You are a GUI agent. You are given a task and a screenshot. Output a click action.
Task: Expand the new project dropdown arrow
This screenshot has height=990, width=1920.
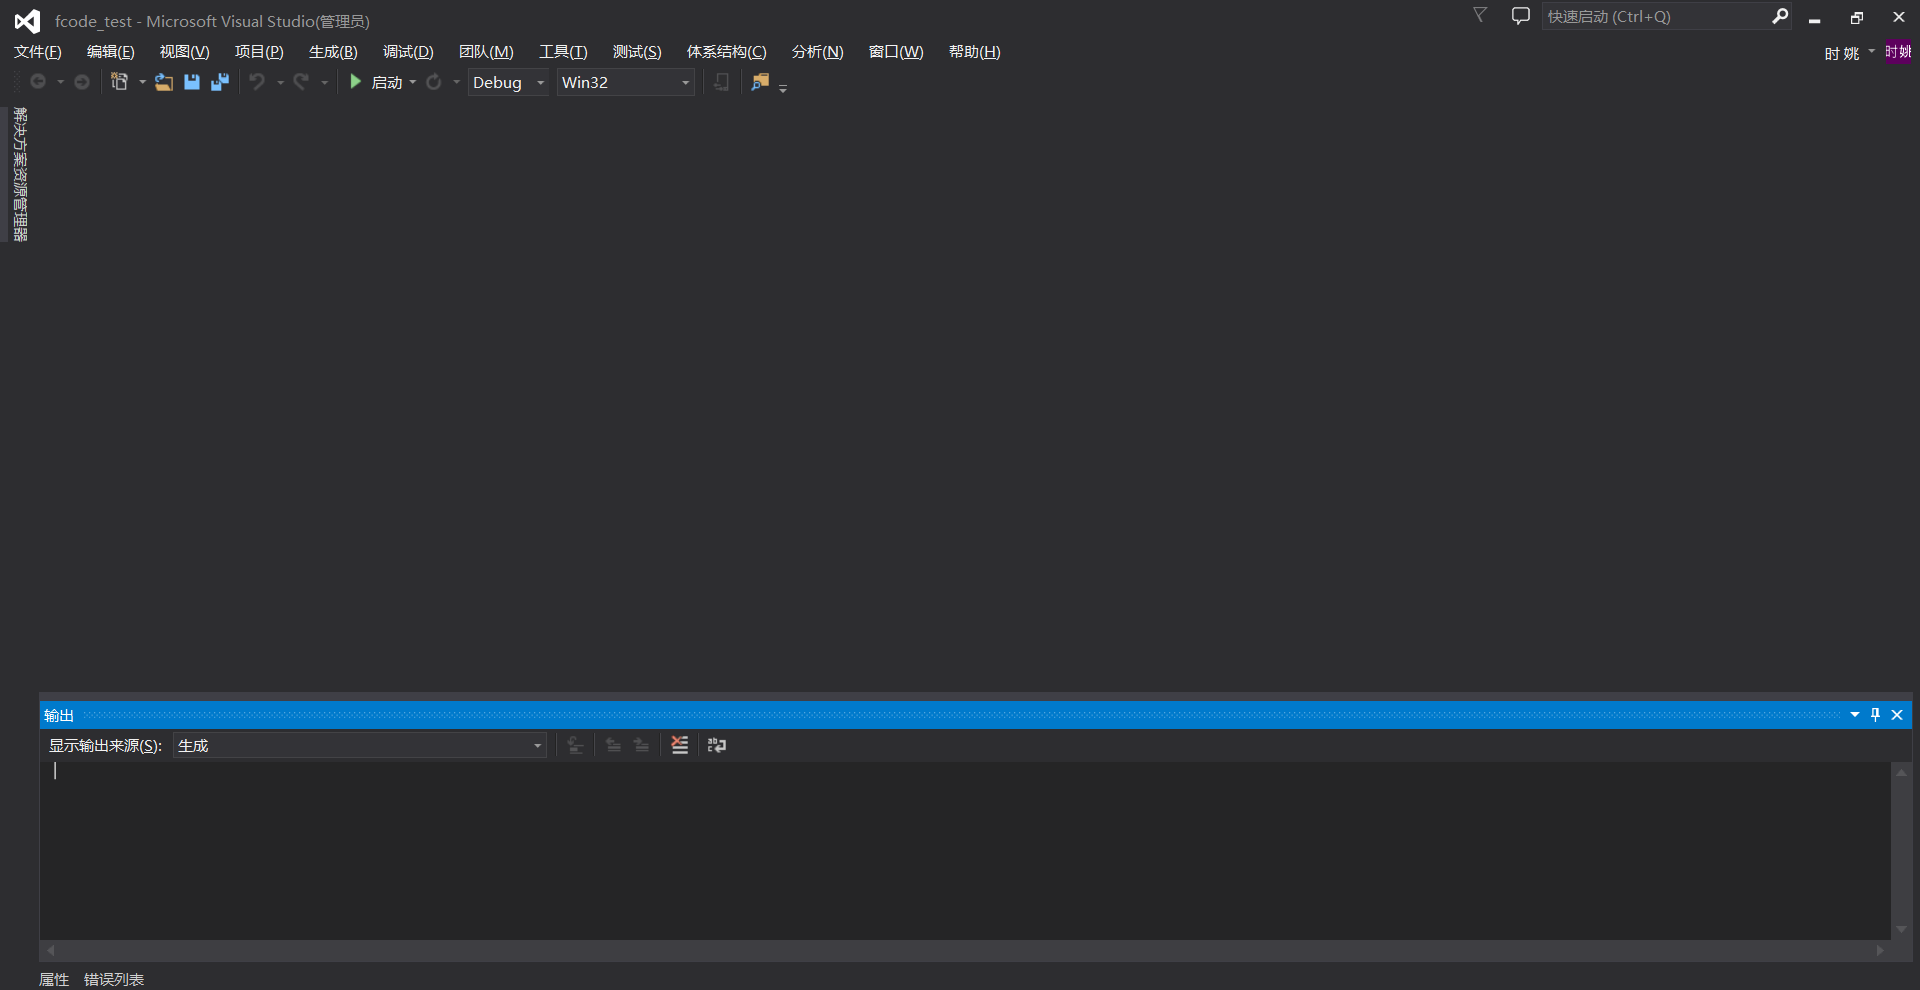[142, 82]
